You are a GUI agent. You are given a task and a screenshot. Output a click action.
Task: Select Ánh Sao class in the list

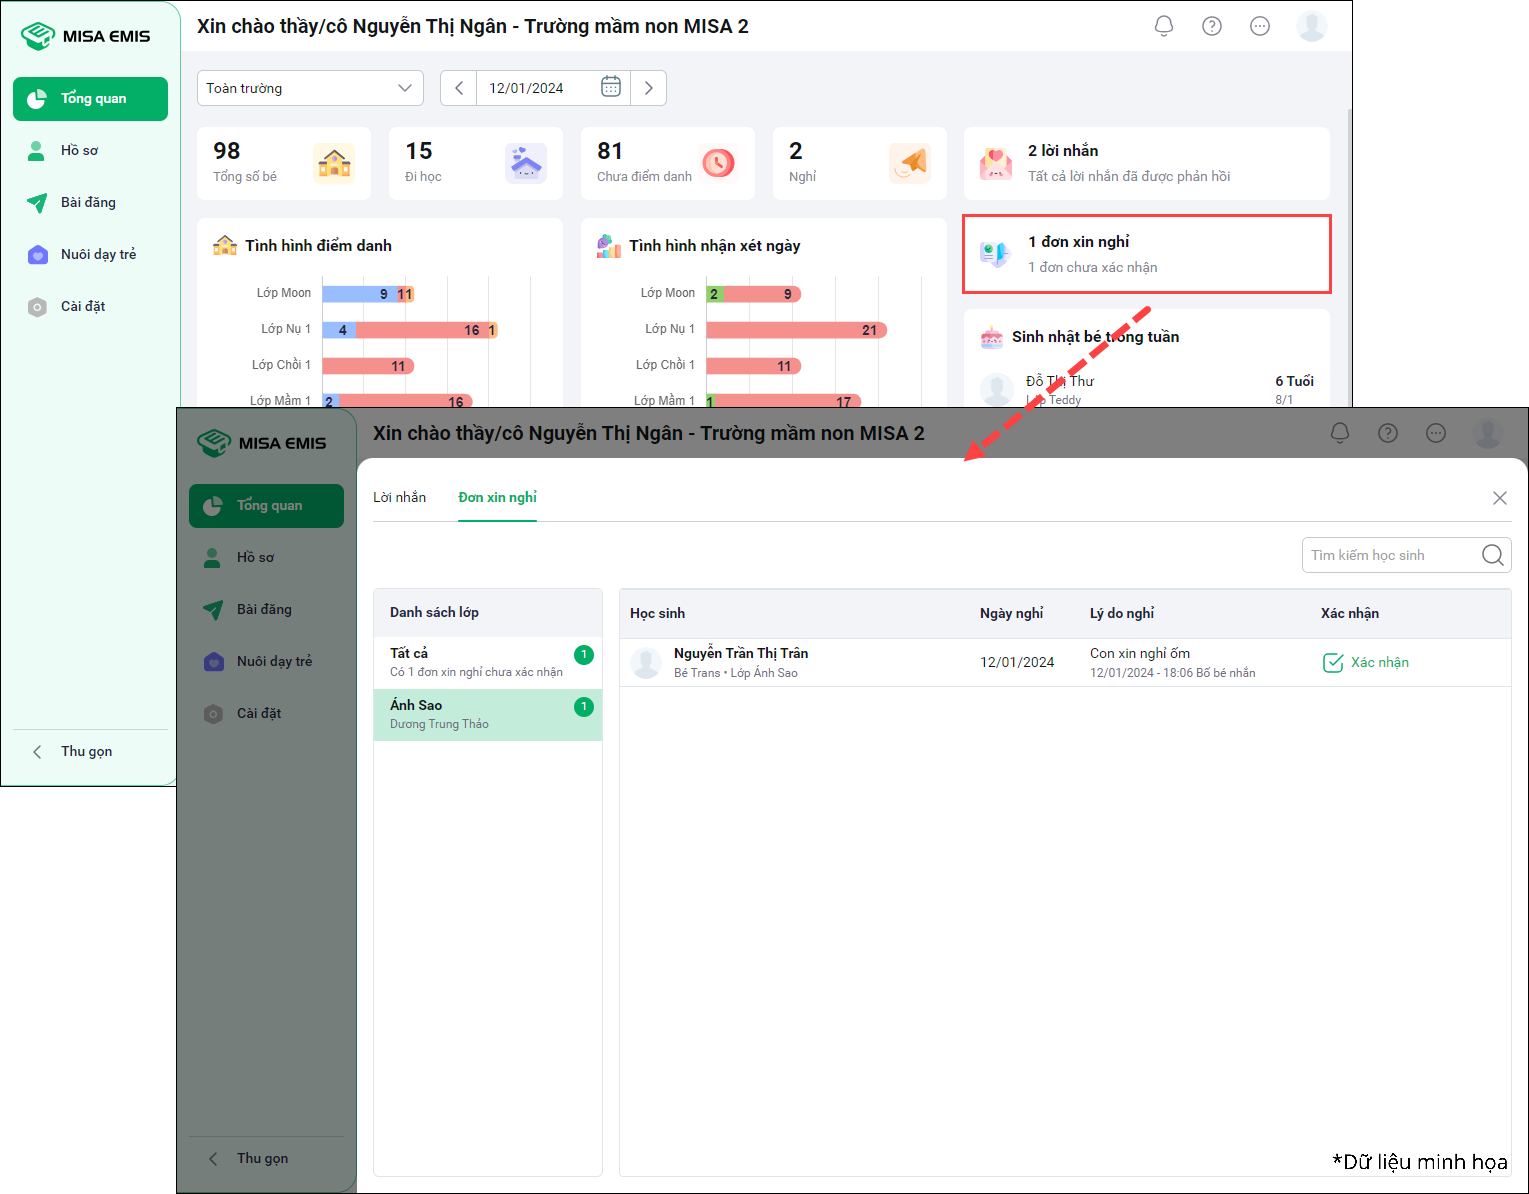[487, 714]
